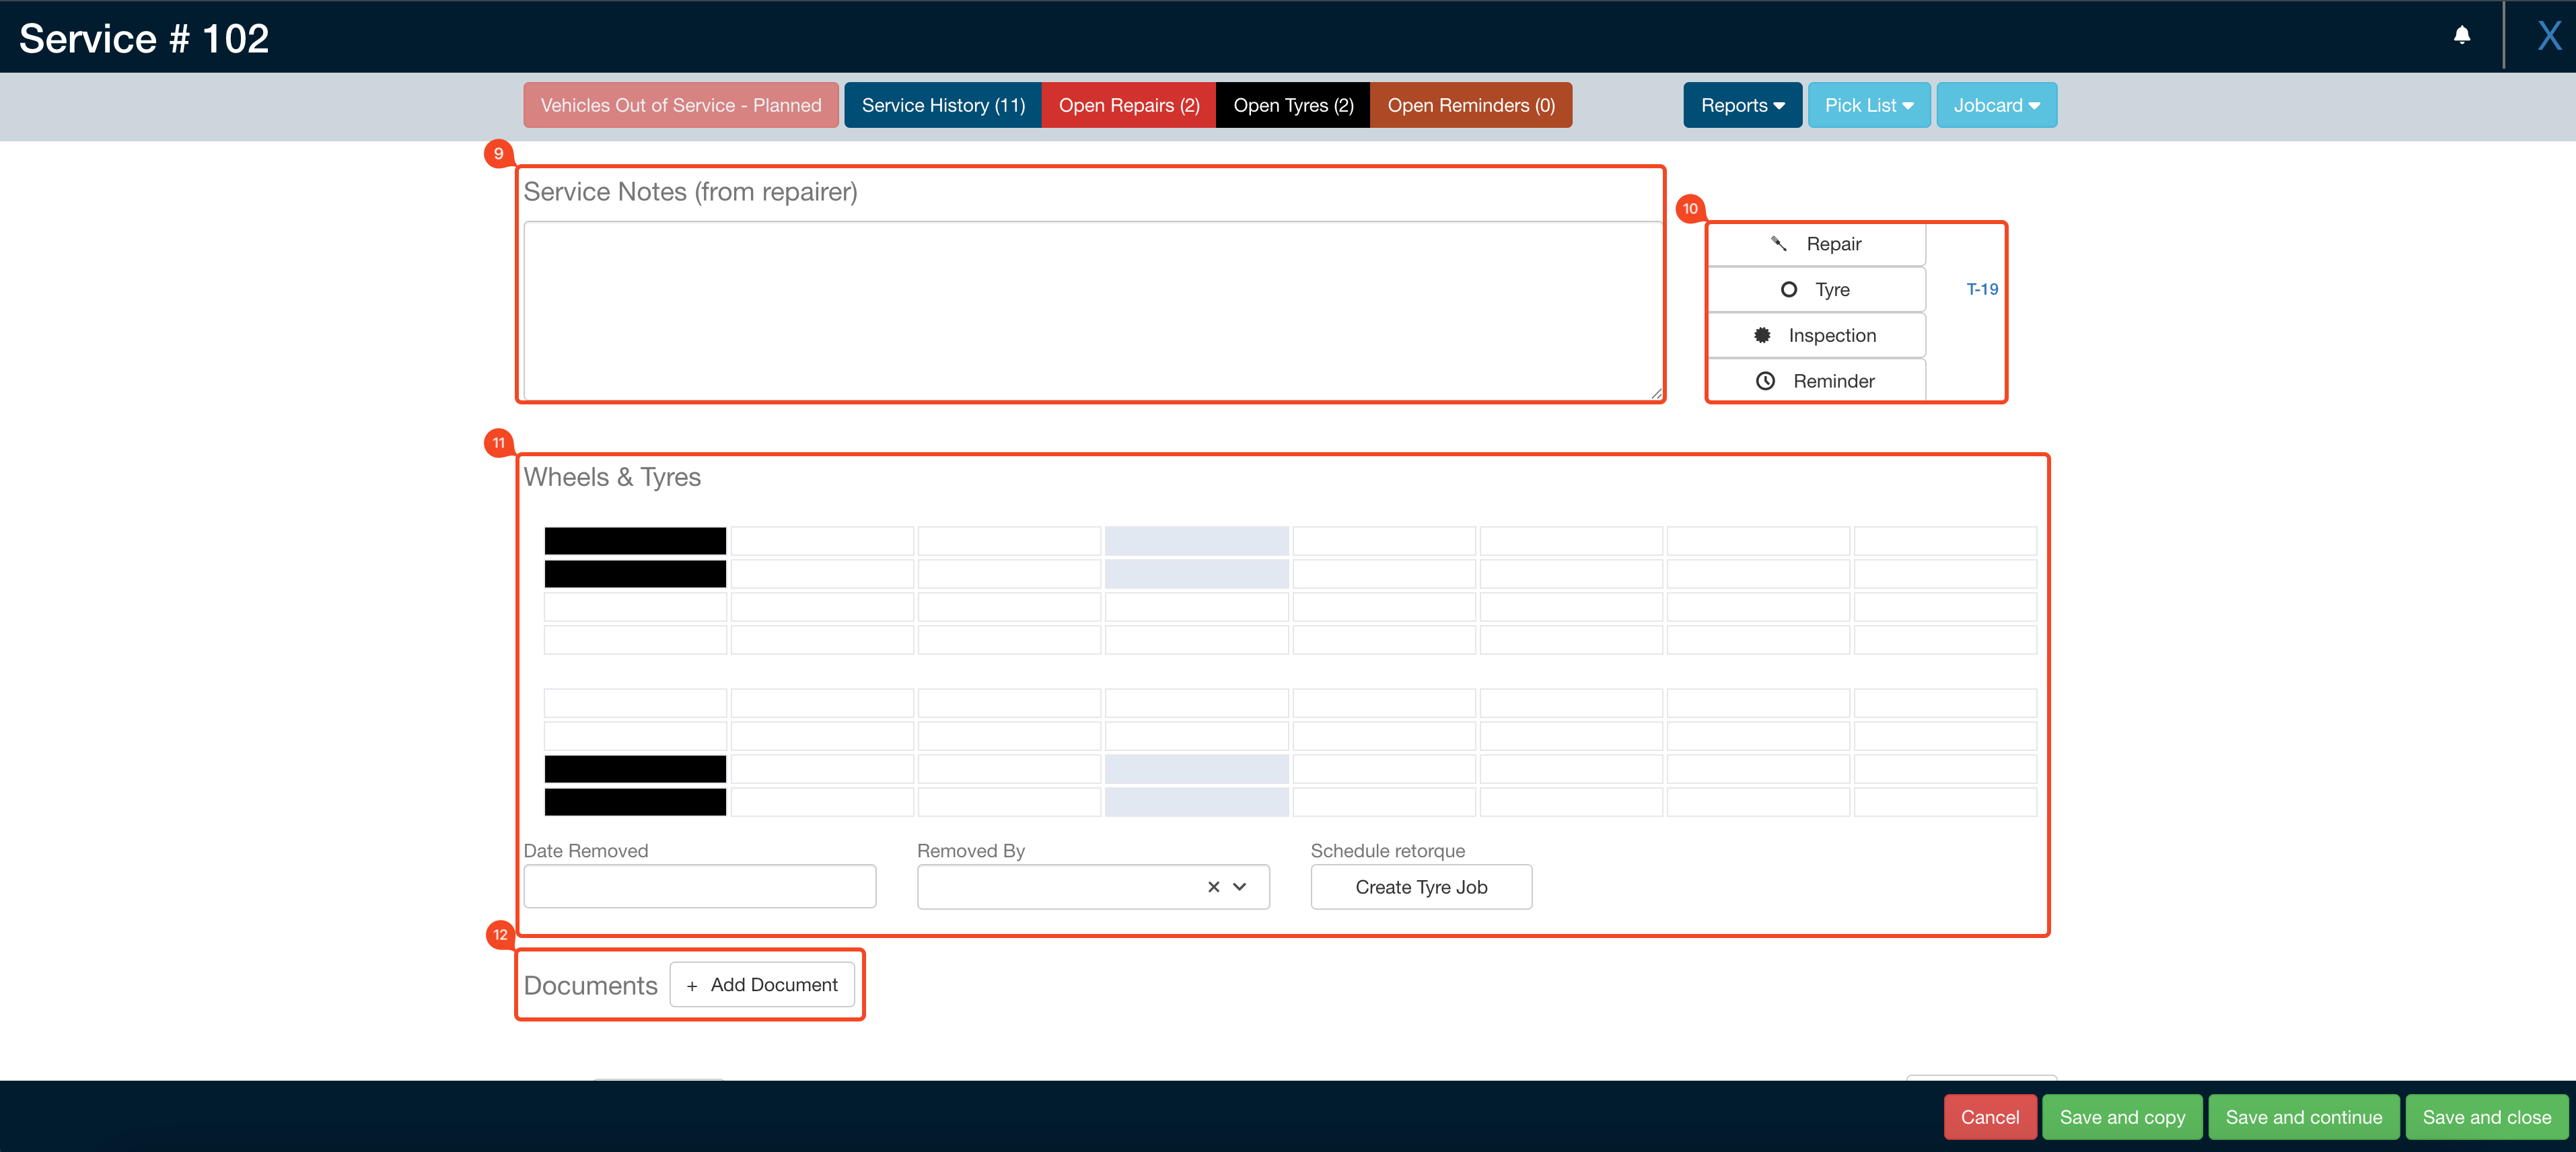Close the Service #102 window with X

[2549, 37]
